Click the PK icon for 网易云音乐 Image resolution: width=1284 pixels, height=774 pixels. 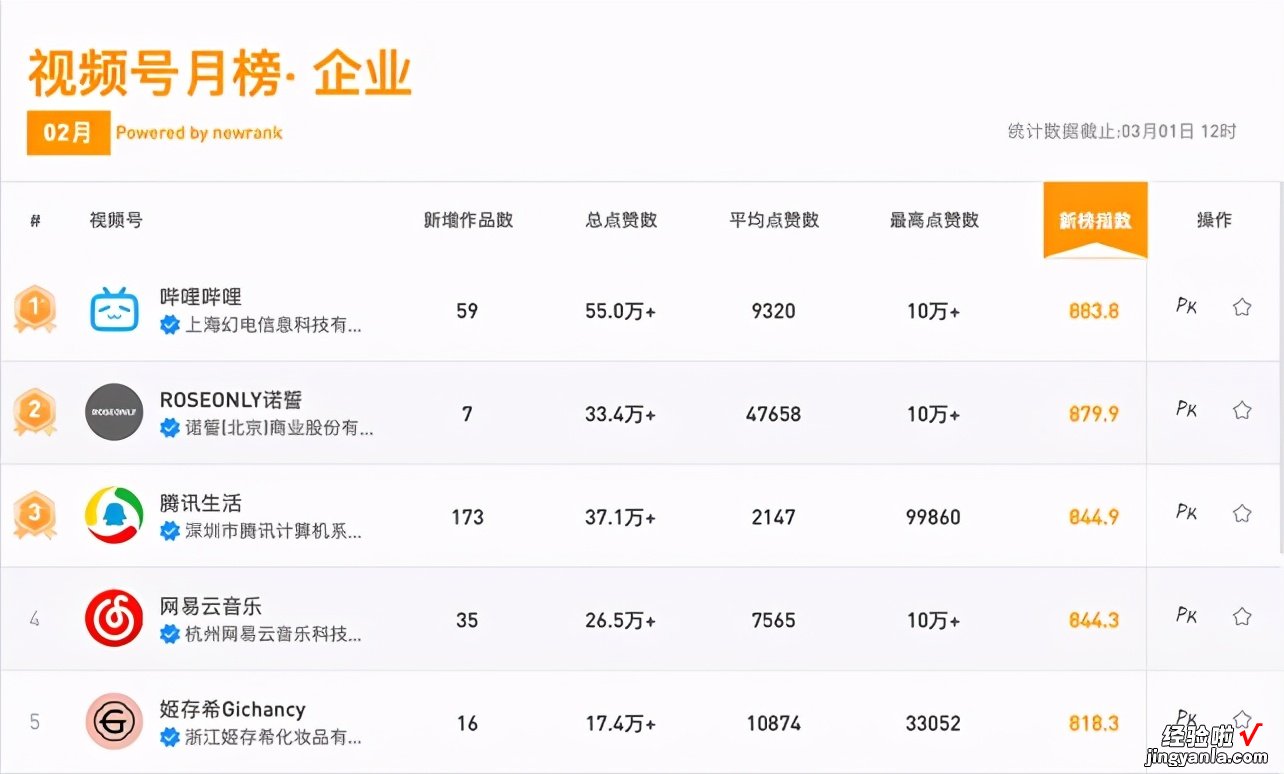(1186, 616)
